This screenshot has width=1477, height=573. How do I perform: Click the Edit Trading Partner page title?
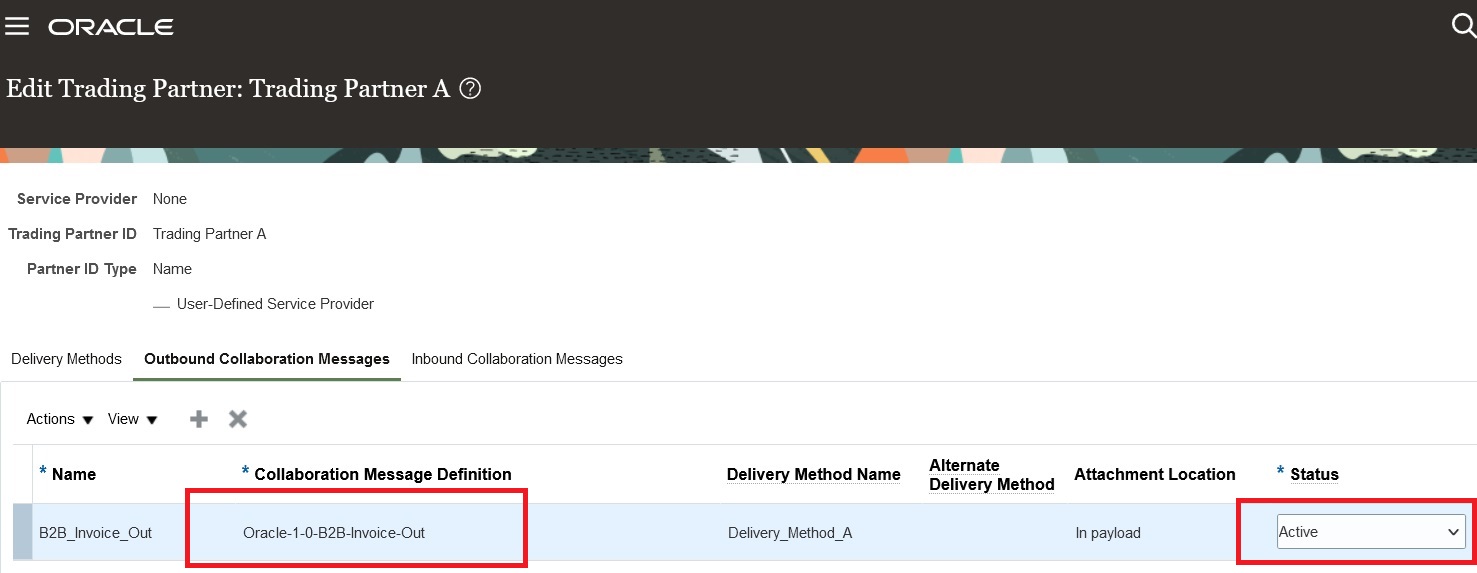(229, 88)
